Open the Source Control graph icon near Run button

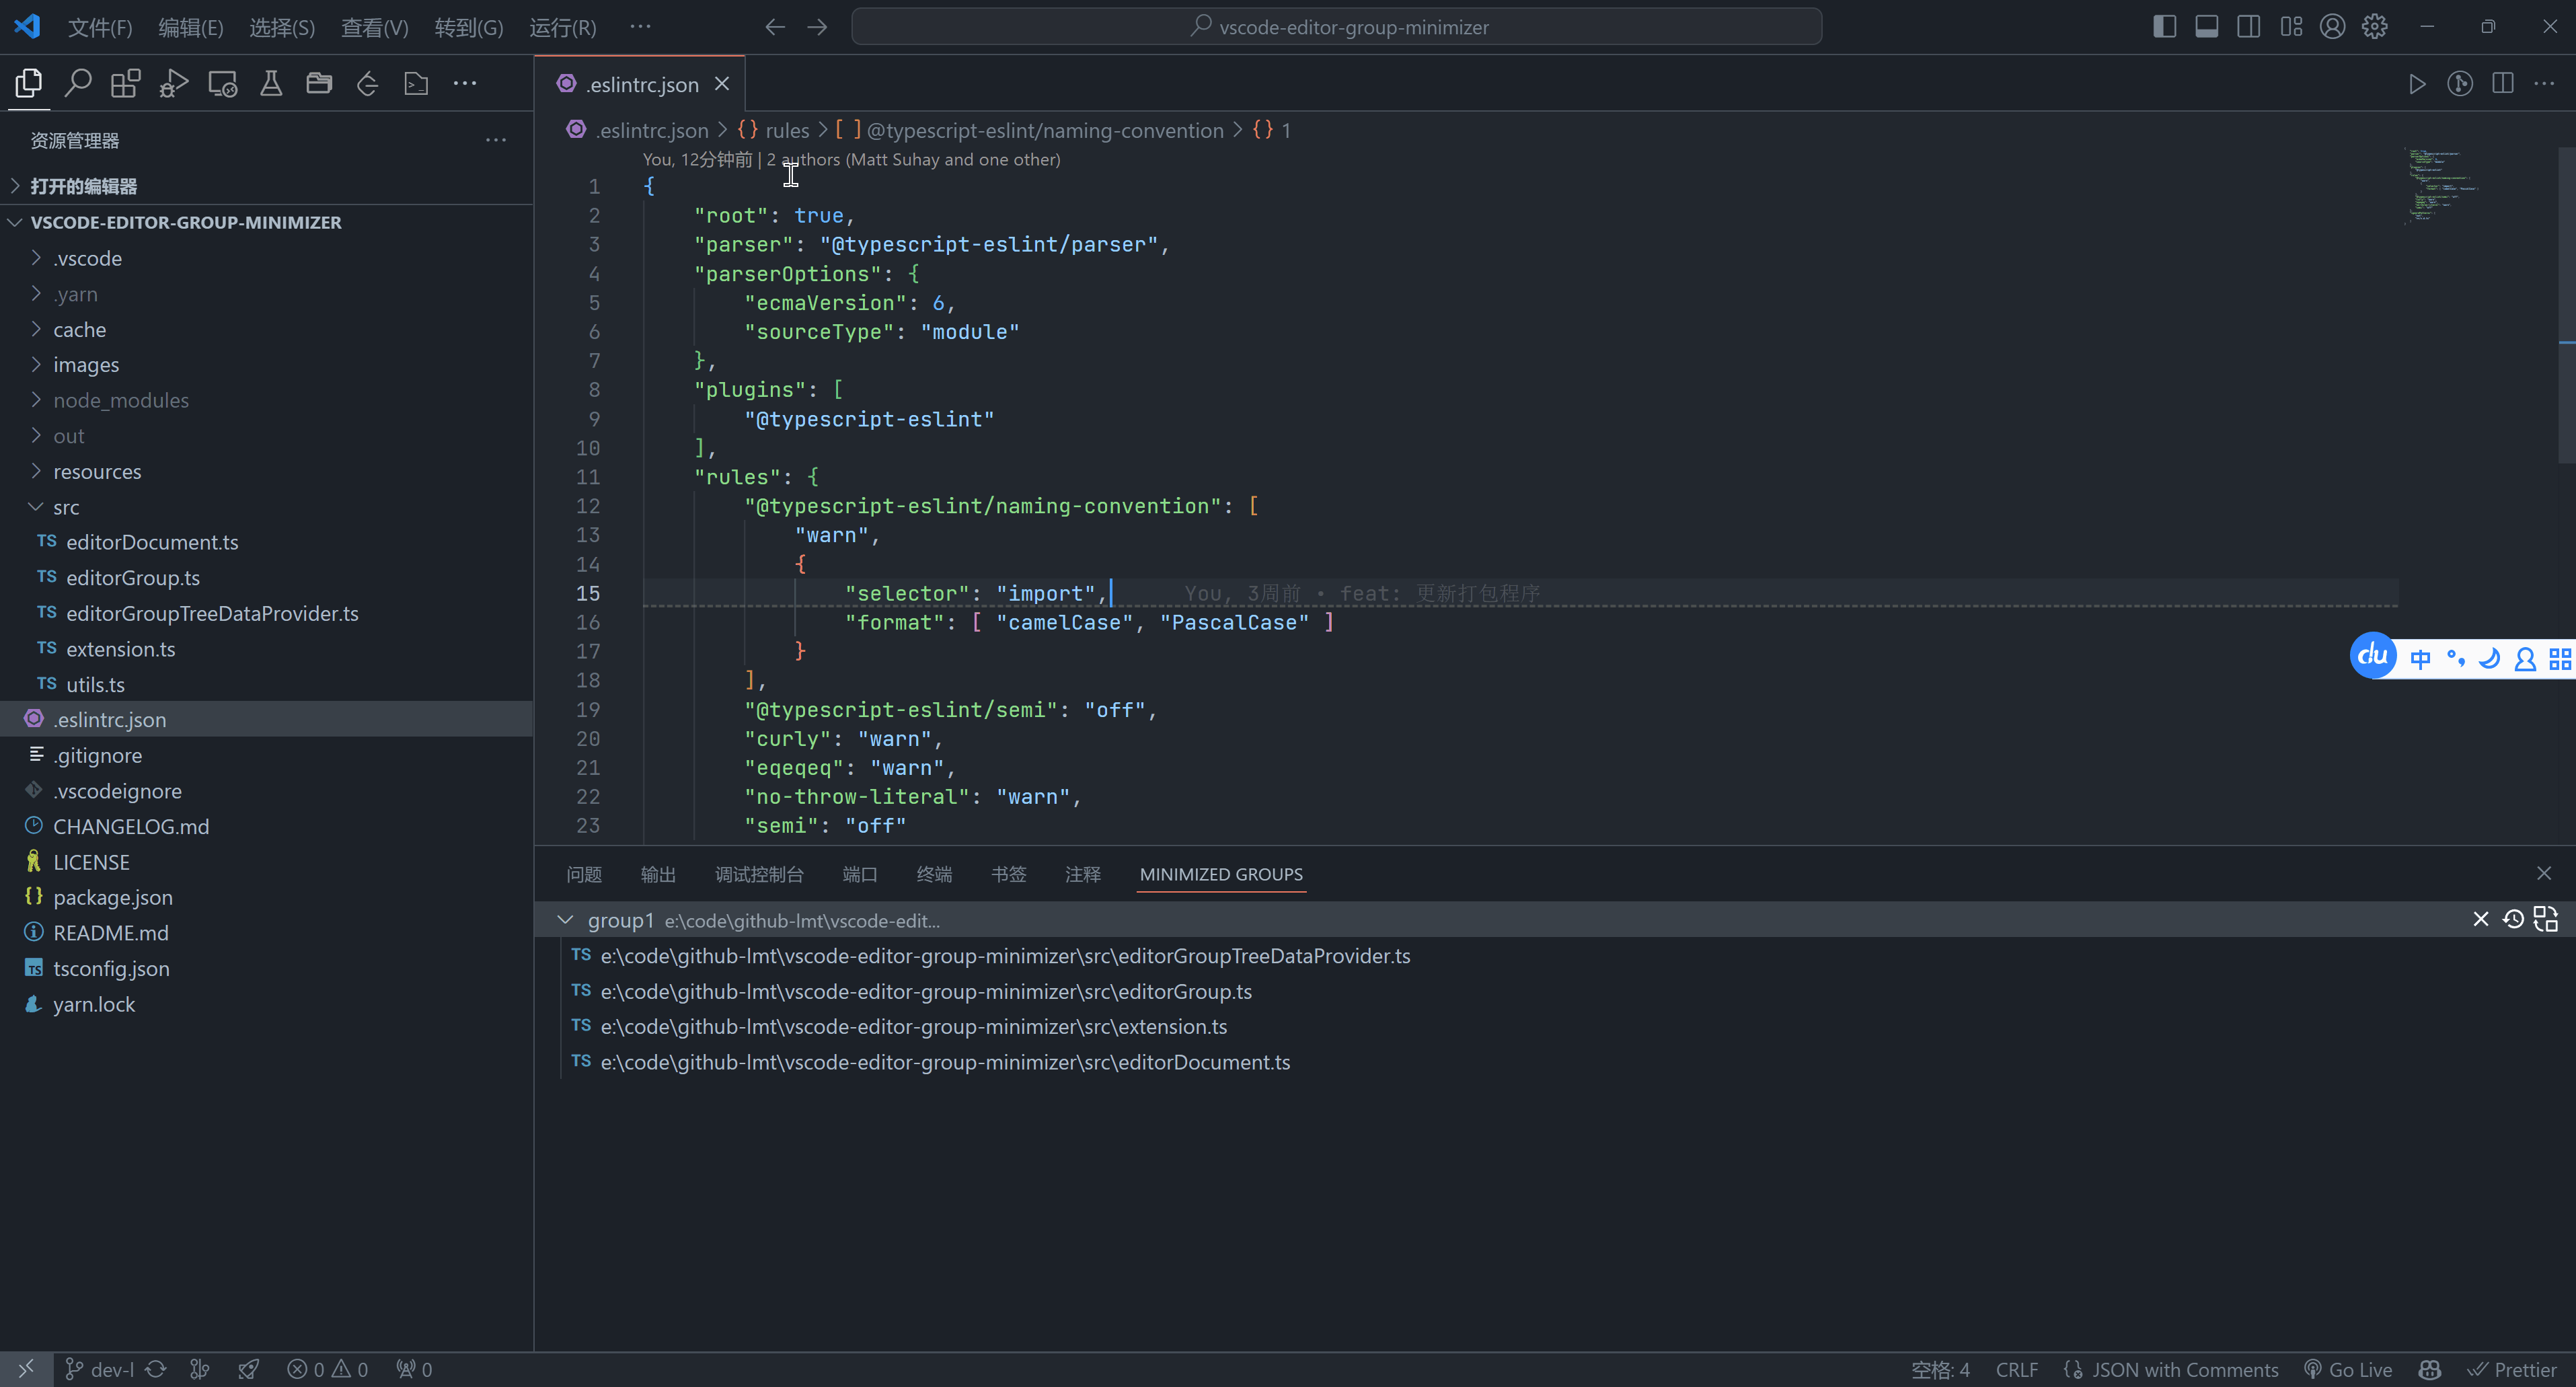coord(2460,84)
